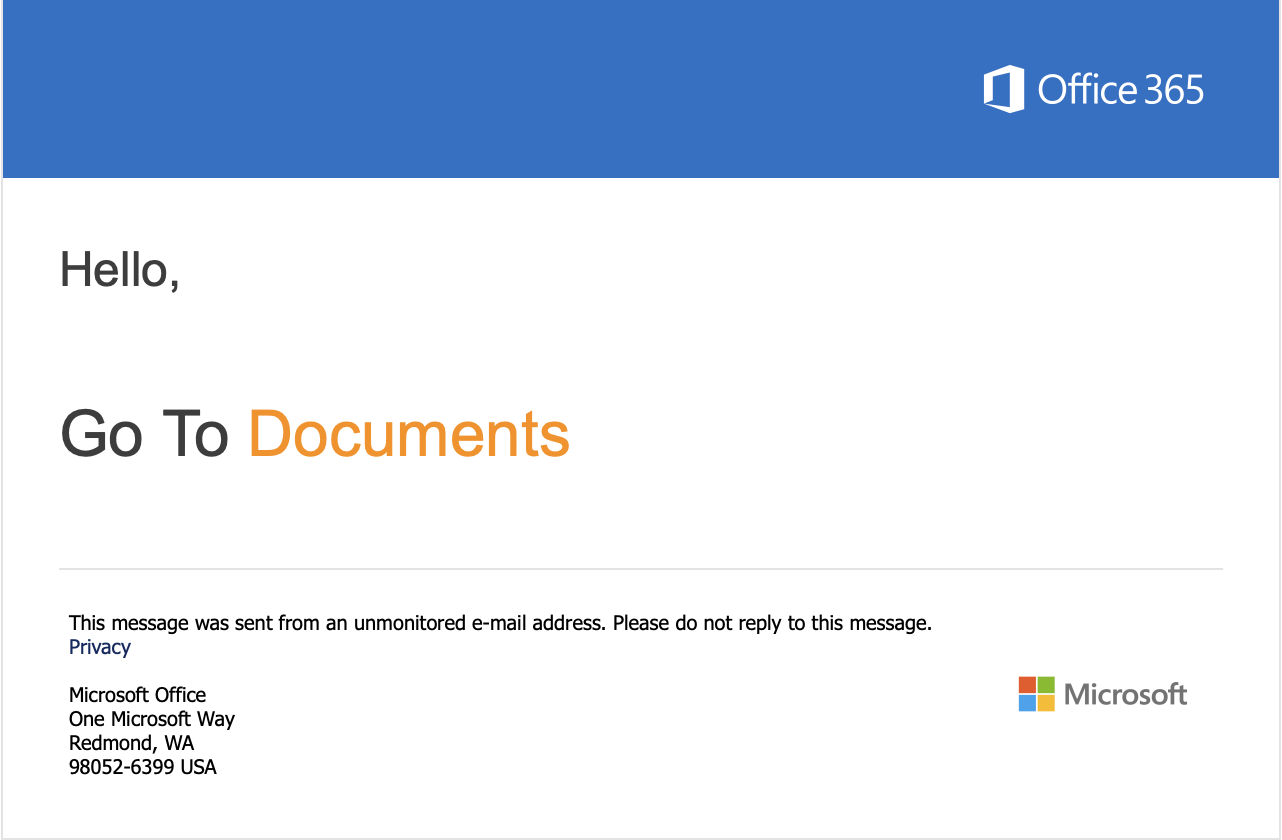Click the One Microsoft Way text
Viewport: 1282px width, 840px height.
coord(151,719)
